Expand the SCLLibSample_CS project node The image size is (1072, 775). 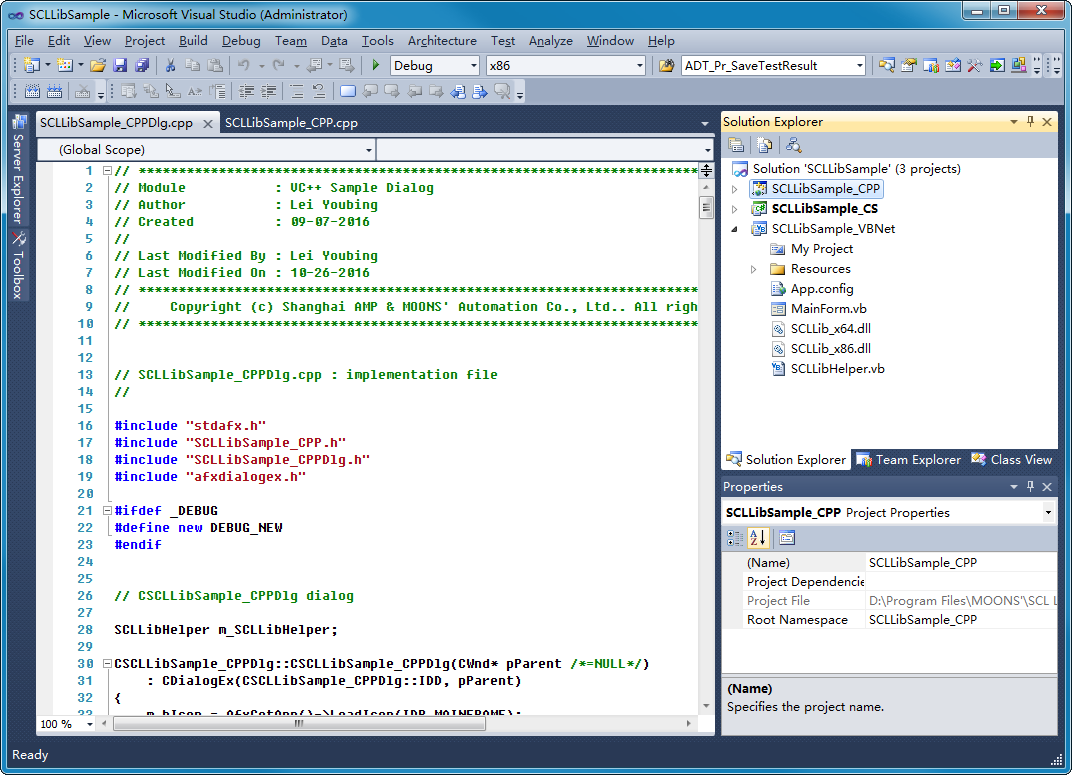coord(735,209)
